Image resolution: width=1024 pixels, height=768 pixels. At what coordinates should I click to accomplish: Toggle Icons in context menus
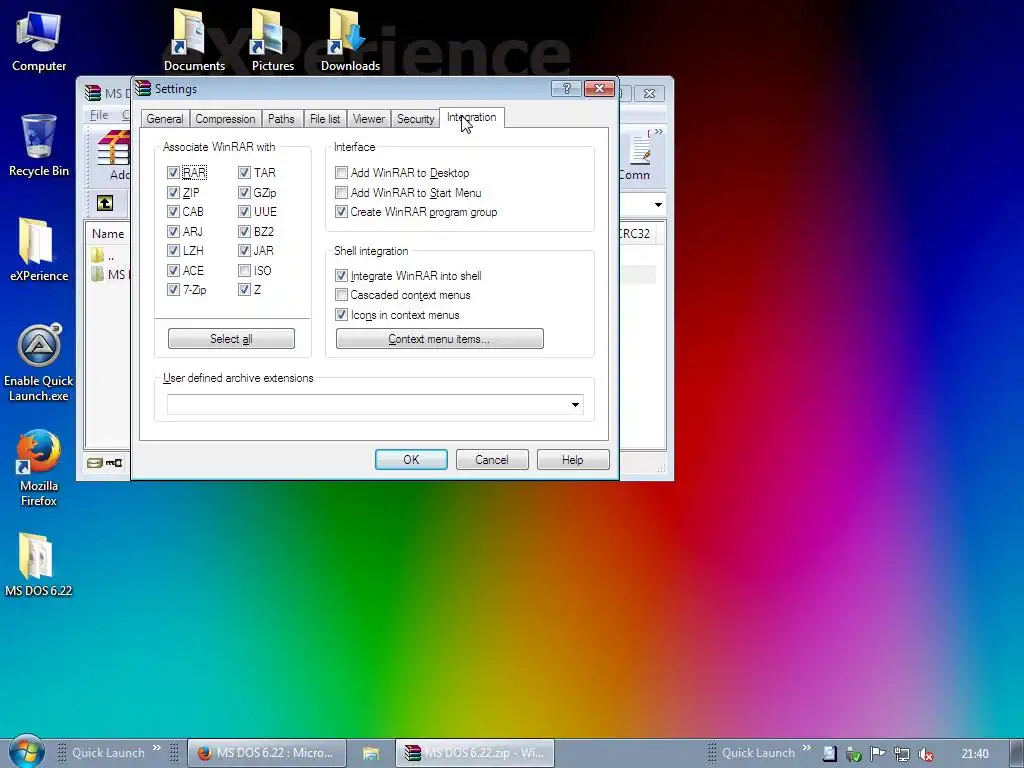click(341, 315)
